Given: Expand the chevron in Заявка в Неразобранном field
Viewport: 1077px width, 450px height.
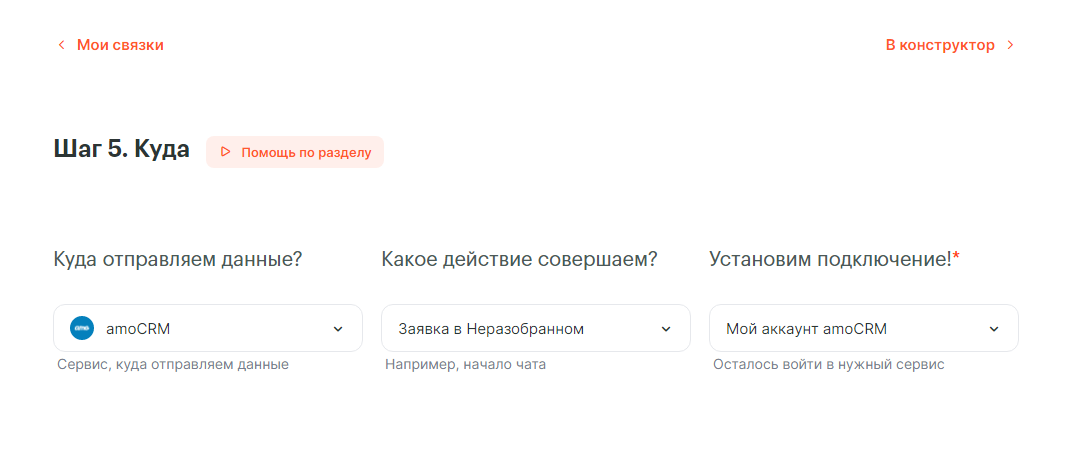Looking at the screenshot, I should click(x=666, y=329).
